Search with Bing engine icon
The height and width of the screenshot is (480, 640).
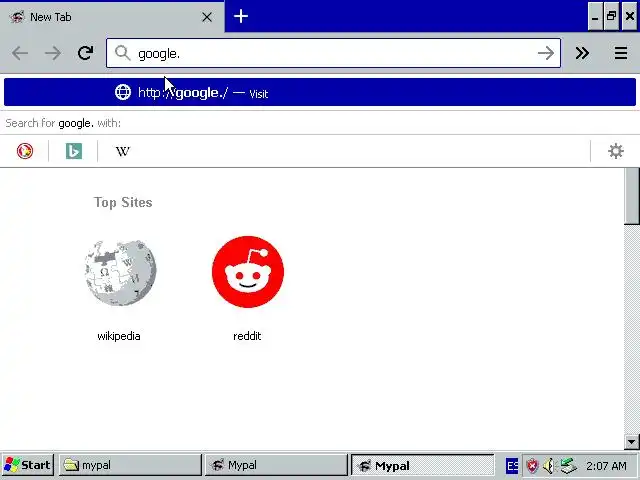(74, 151)
